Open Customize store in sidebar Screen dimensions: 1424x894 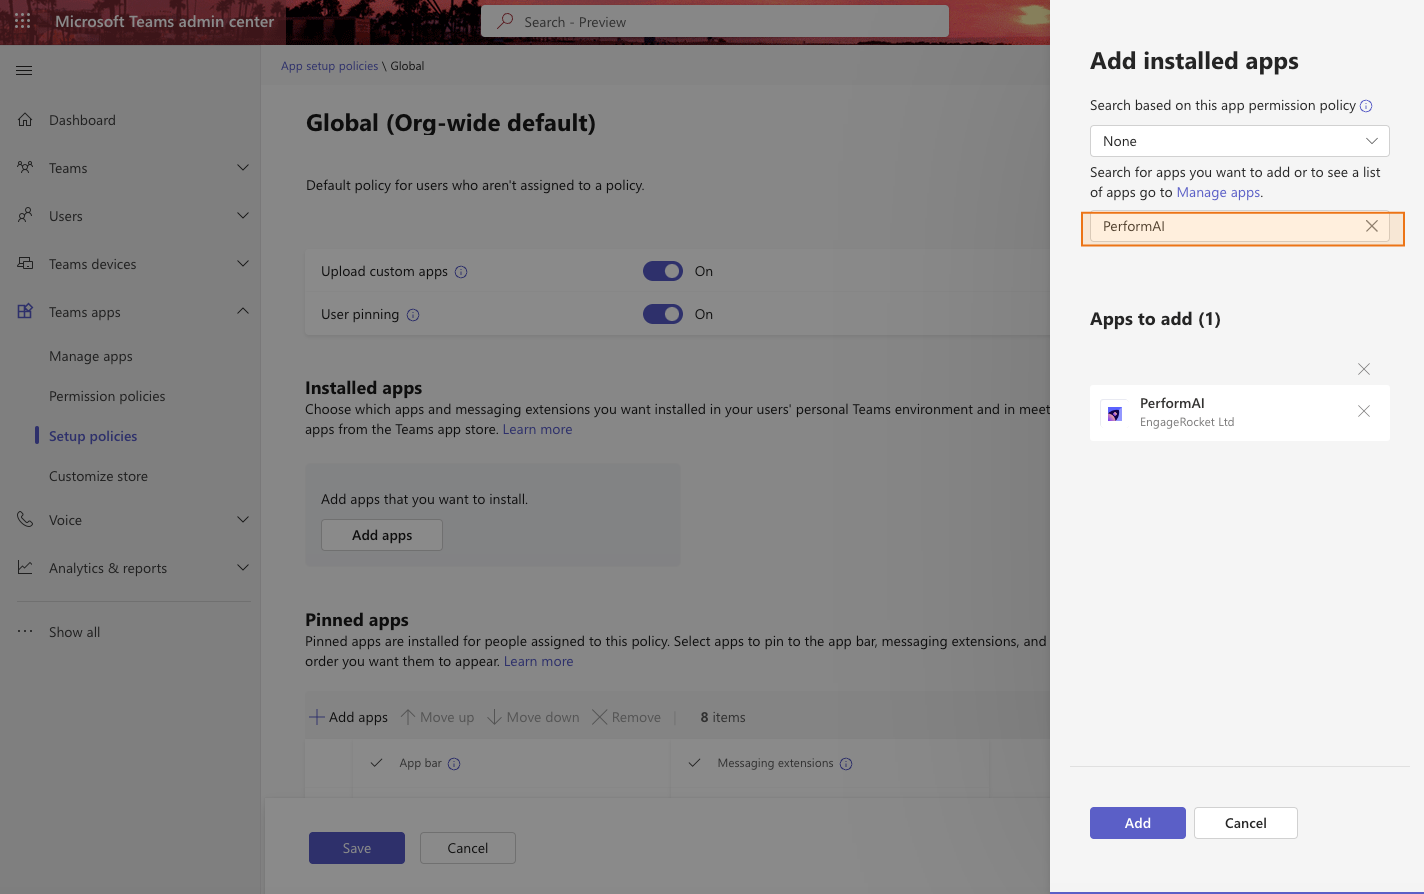click(x=98, y=476)
